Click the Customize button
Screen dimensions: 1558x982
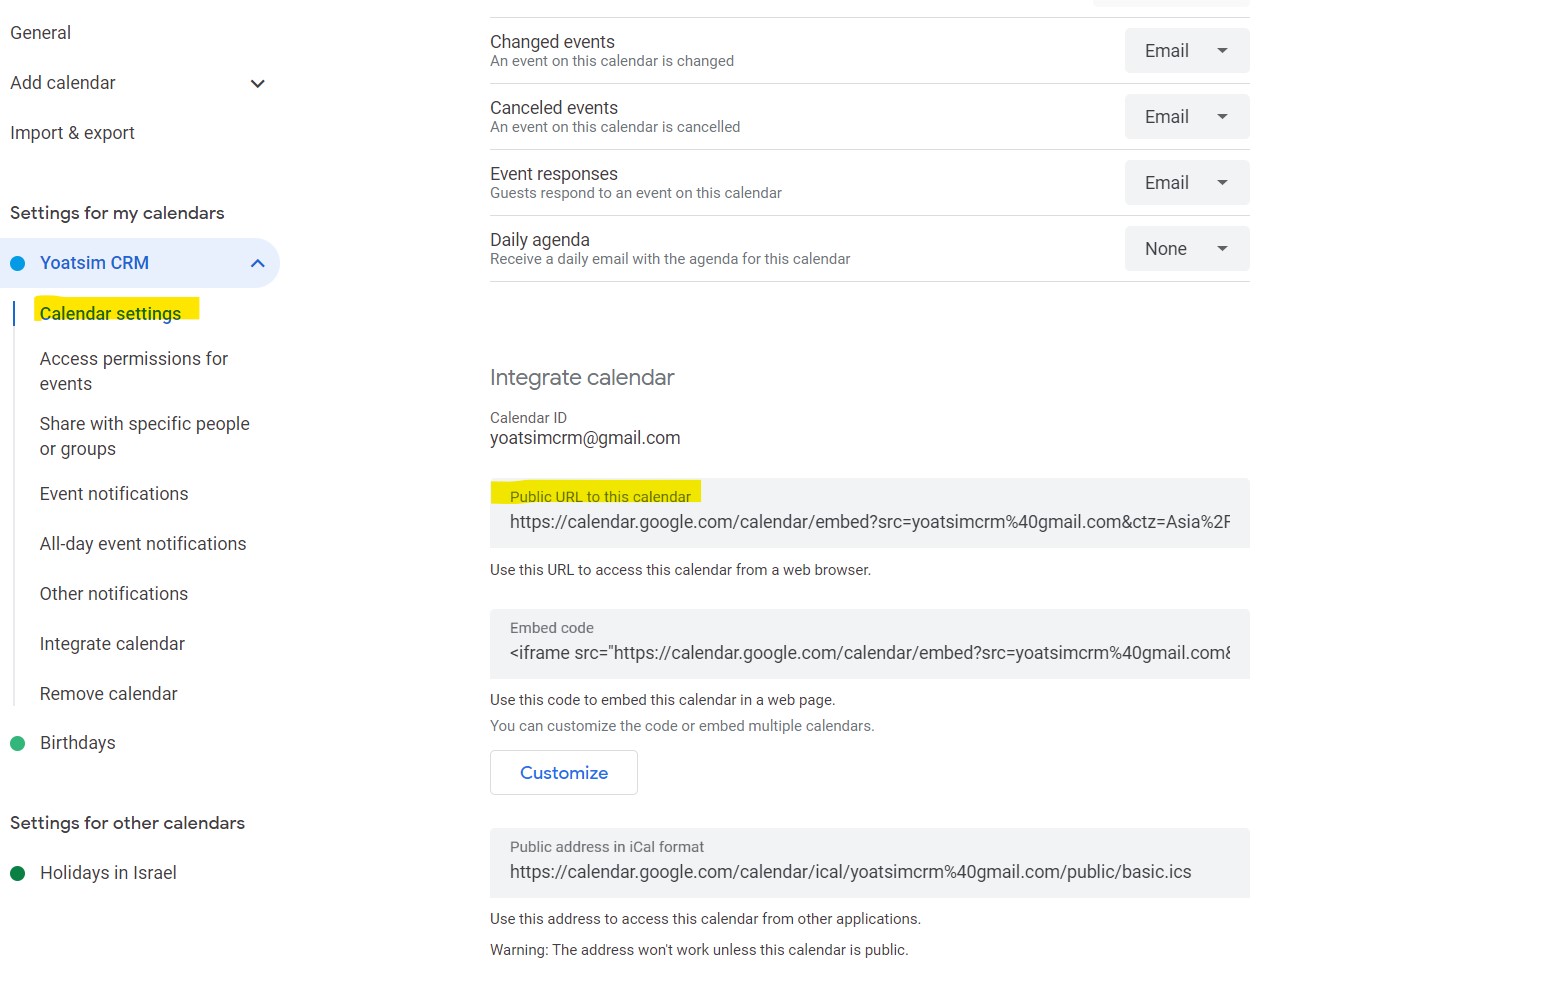(x=564, y=773)
